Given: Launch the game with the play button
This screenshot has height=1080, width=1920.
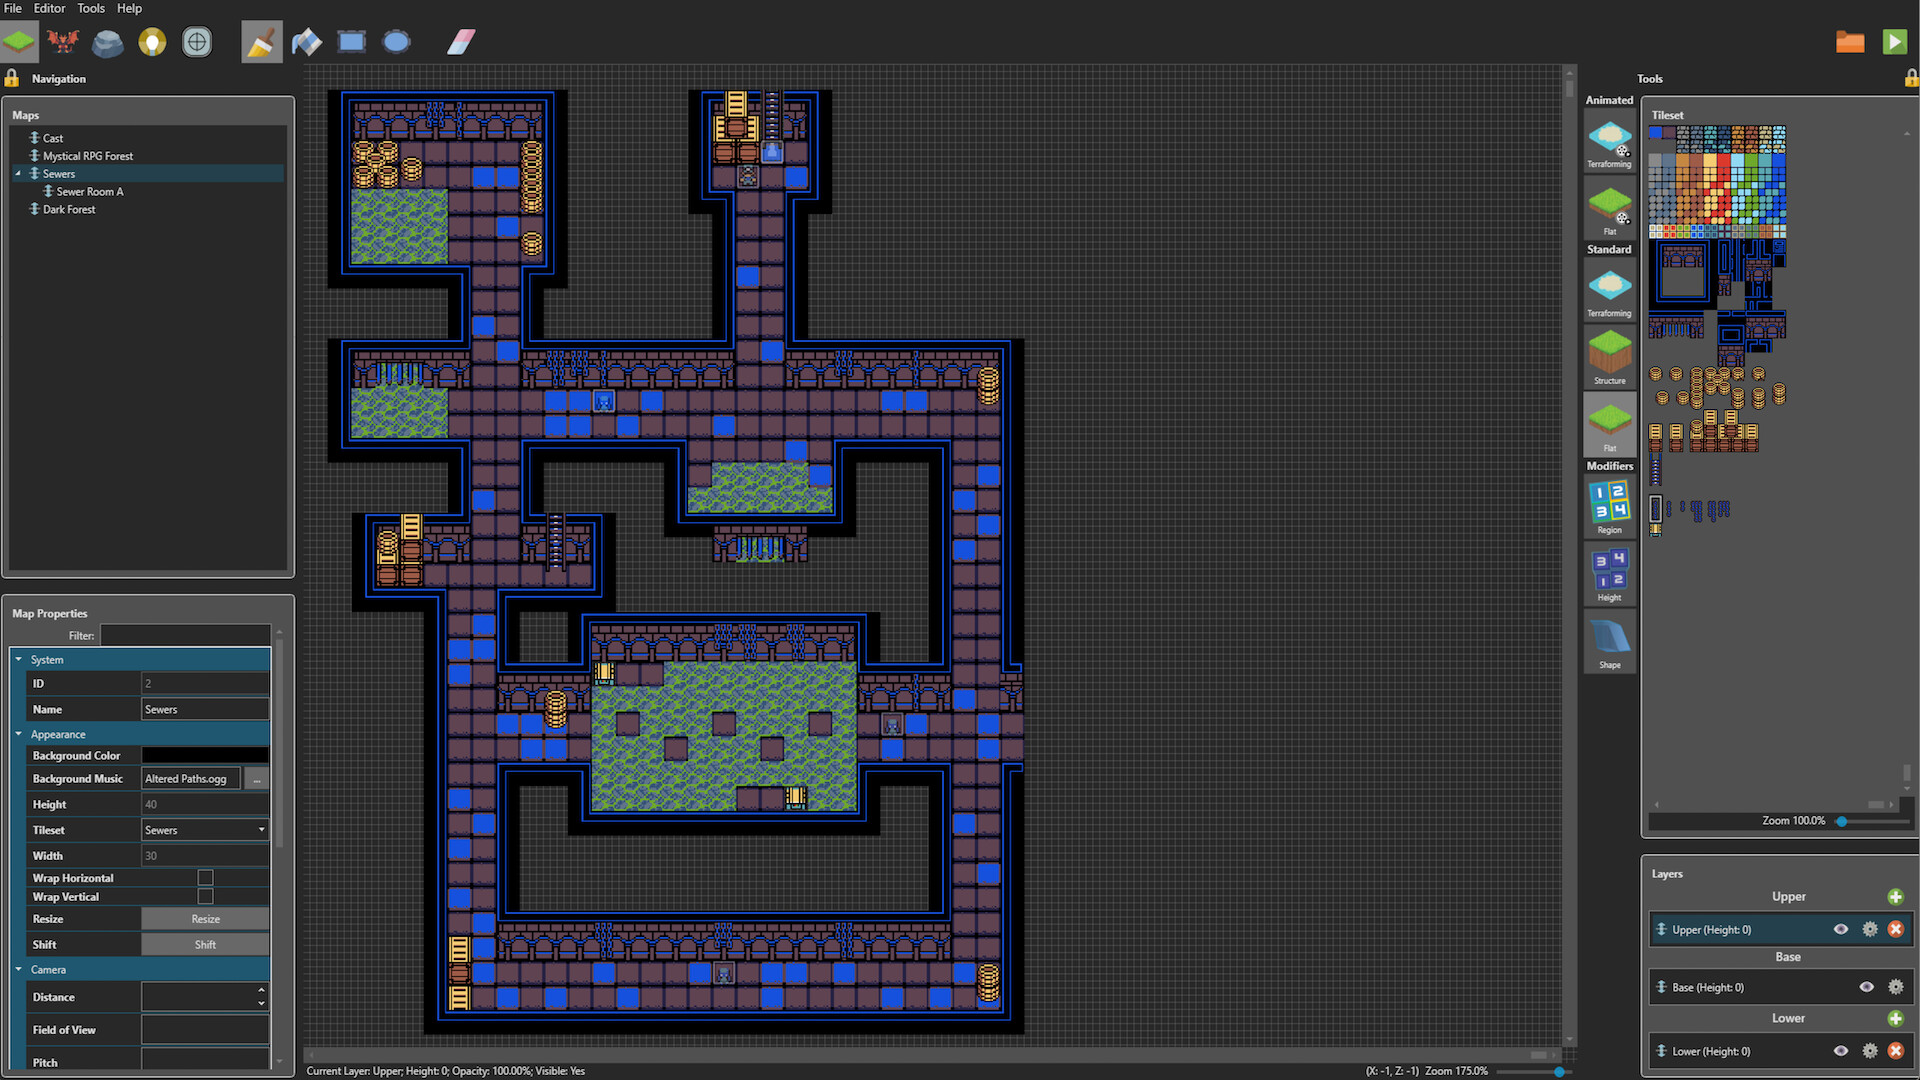Looking at the screenshot, I should [1895, 41].
